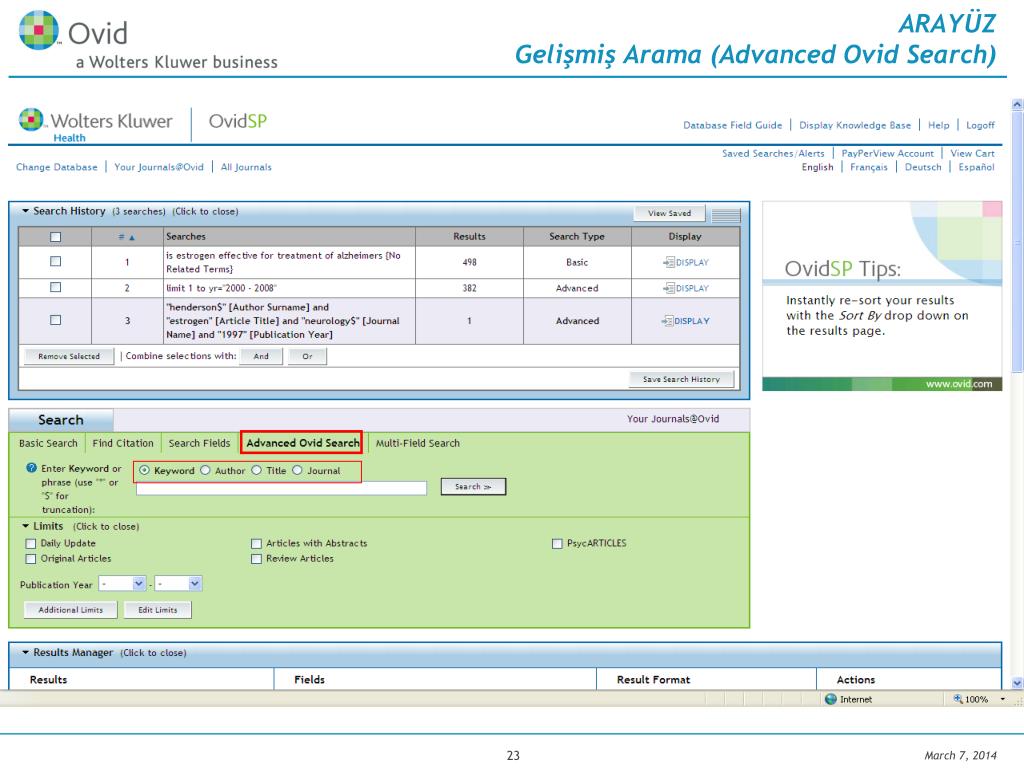Open the zoom level dropdown arrow
This screenshot has height=768, width=1024.
(1002, 699)
